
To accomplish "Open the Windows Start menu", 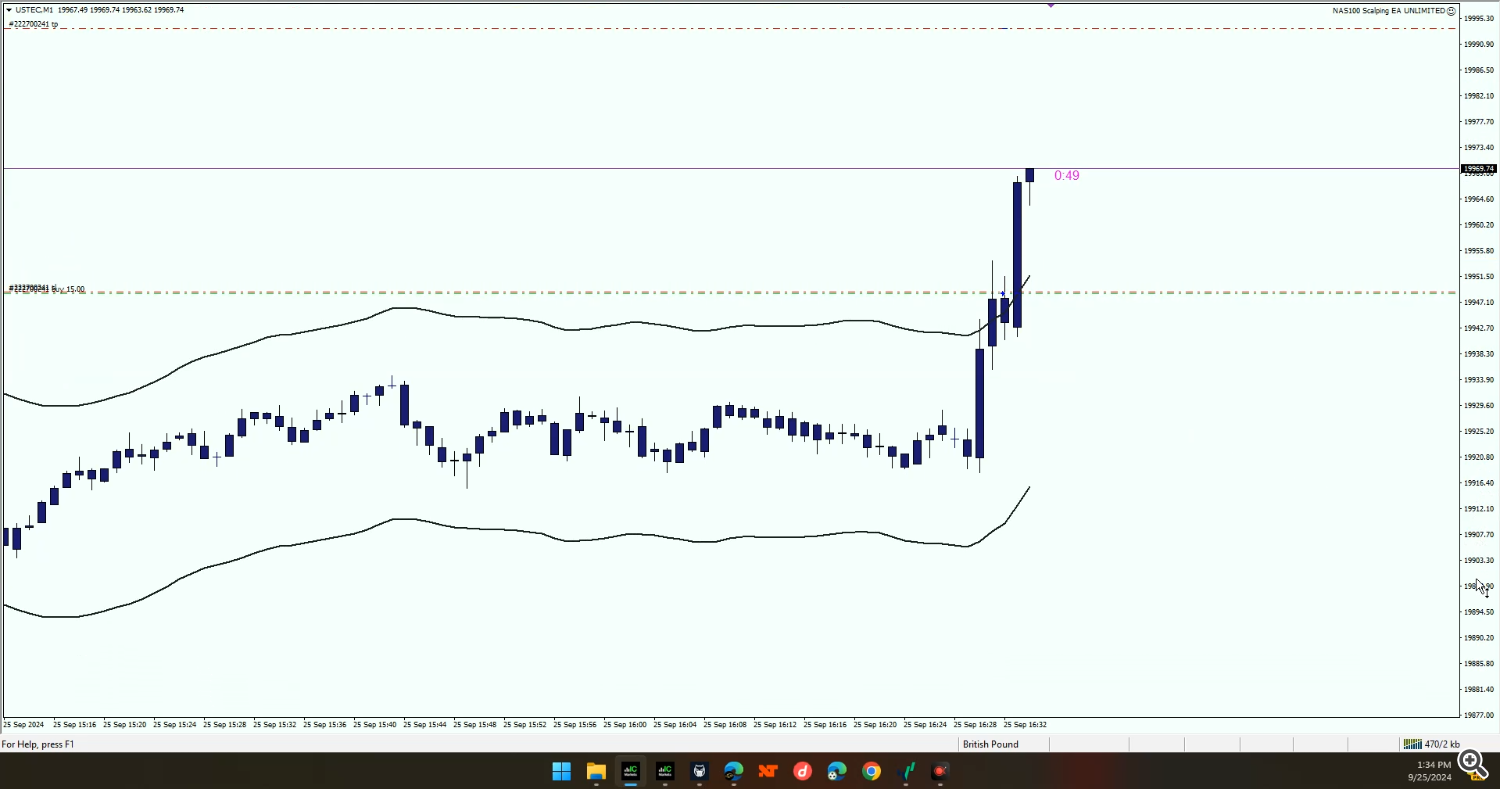I will (x=561, y=771).
